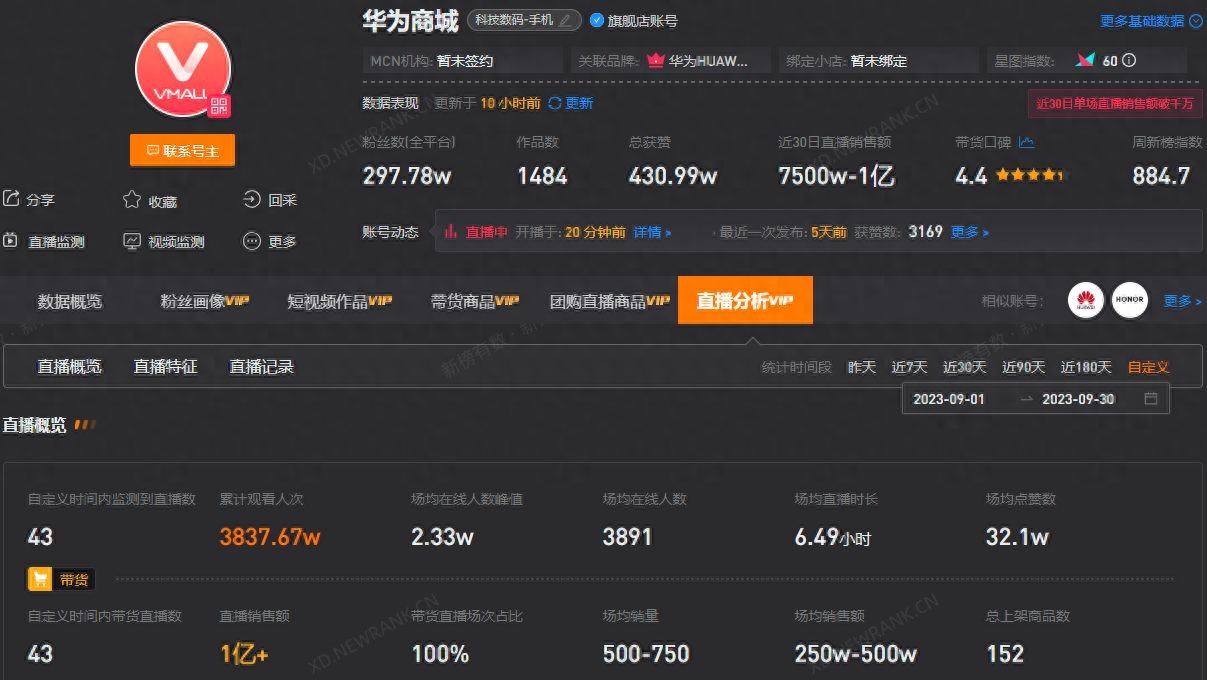Click the 旗舰店账号 label
The height and width of the screenshot is (680, 1207).
click(x=643, y=20)
